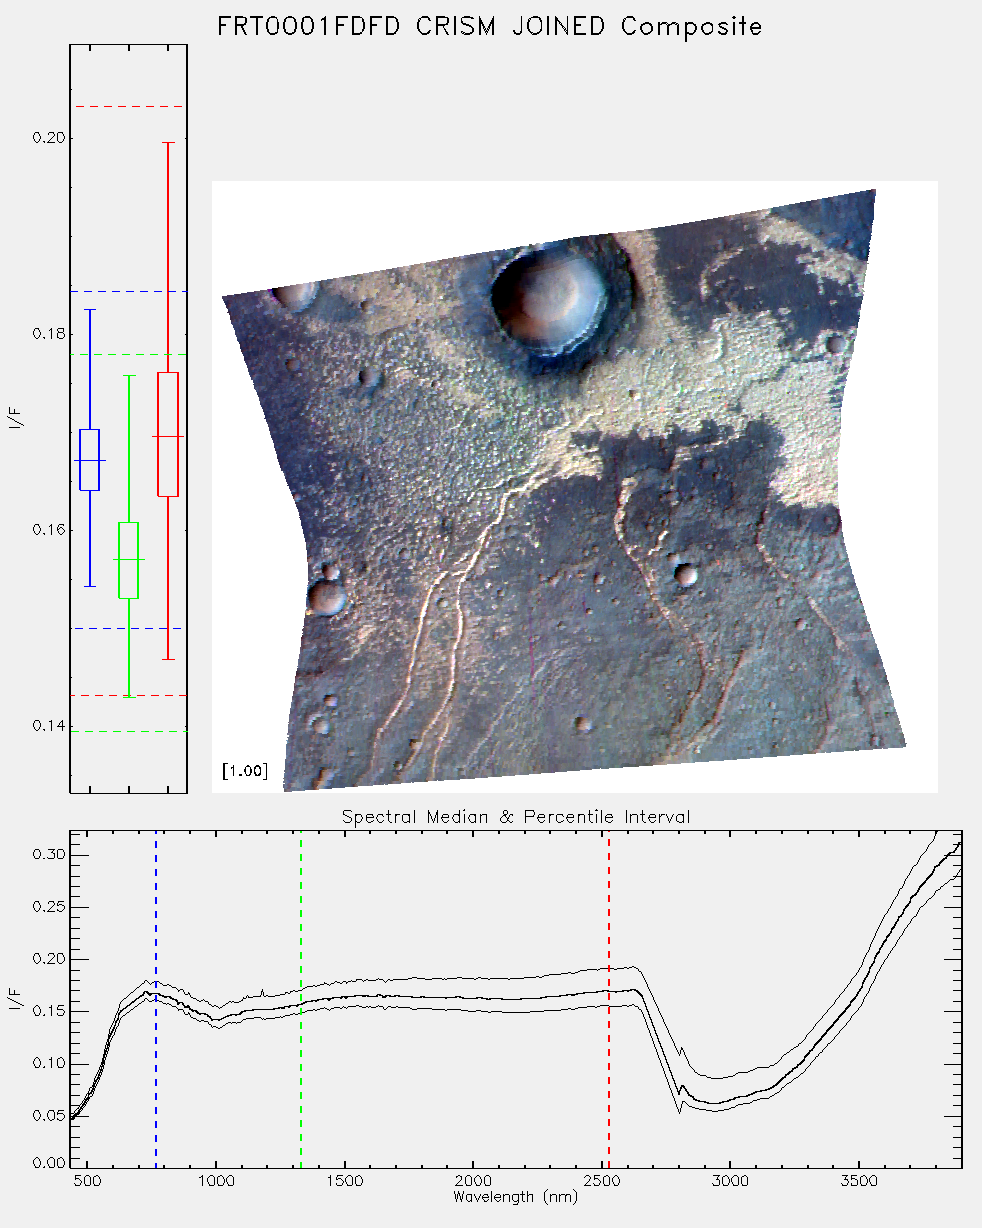Click the blue boxplot box
Image resolution: width=982 pixels, height=1228 pixels.
click(x=90, y=460)
